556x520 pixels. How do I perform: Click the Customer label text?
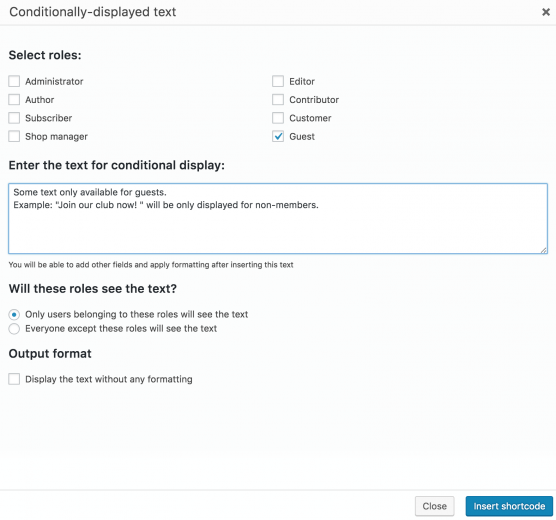(310, 118)
